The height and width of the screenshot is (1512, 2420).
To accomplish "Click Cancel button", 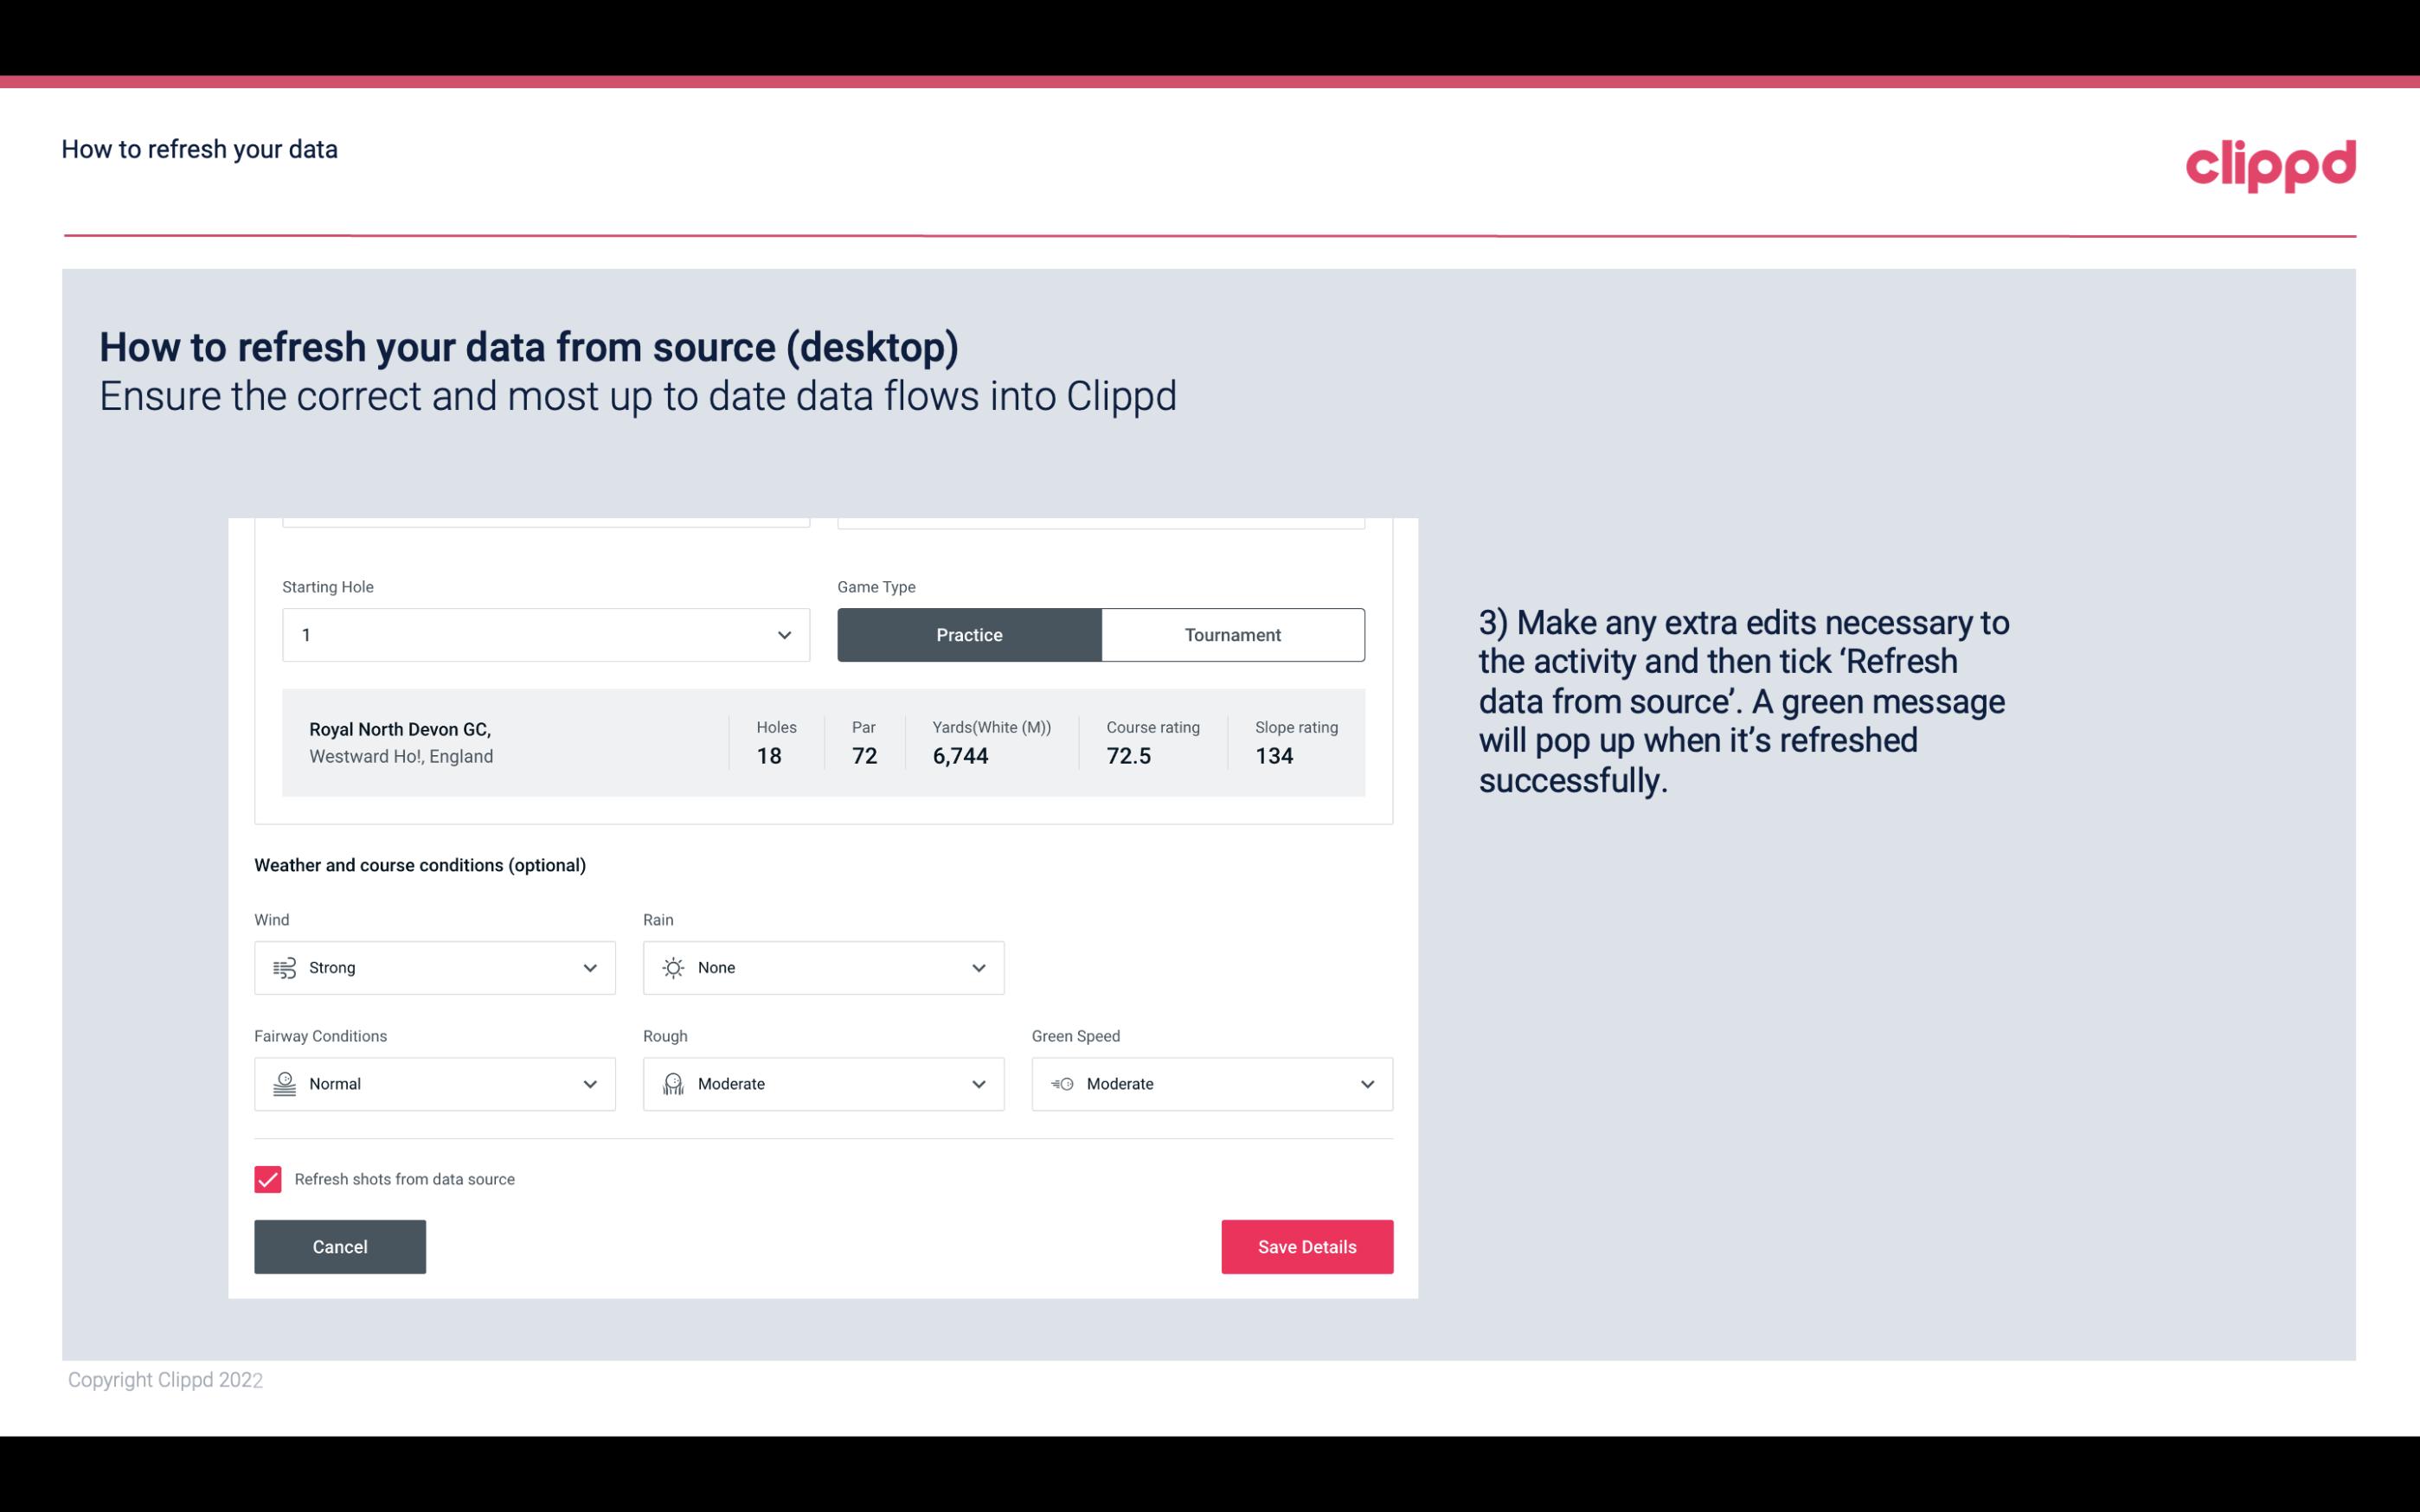I will click(x=340, y=1246).
